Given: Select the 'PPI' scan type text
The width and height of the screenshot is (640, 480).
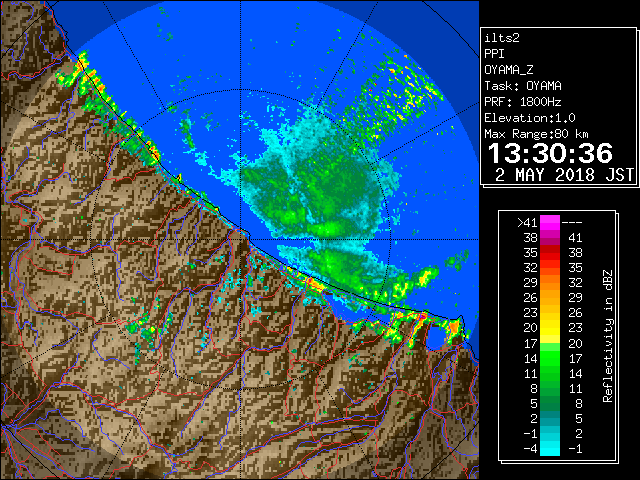Looking at the screenshot, I should point(494,54).
